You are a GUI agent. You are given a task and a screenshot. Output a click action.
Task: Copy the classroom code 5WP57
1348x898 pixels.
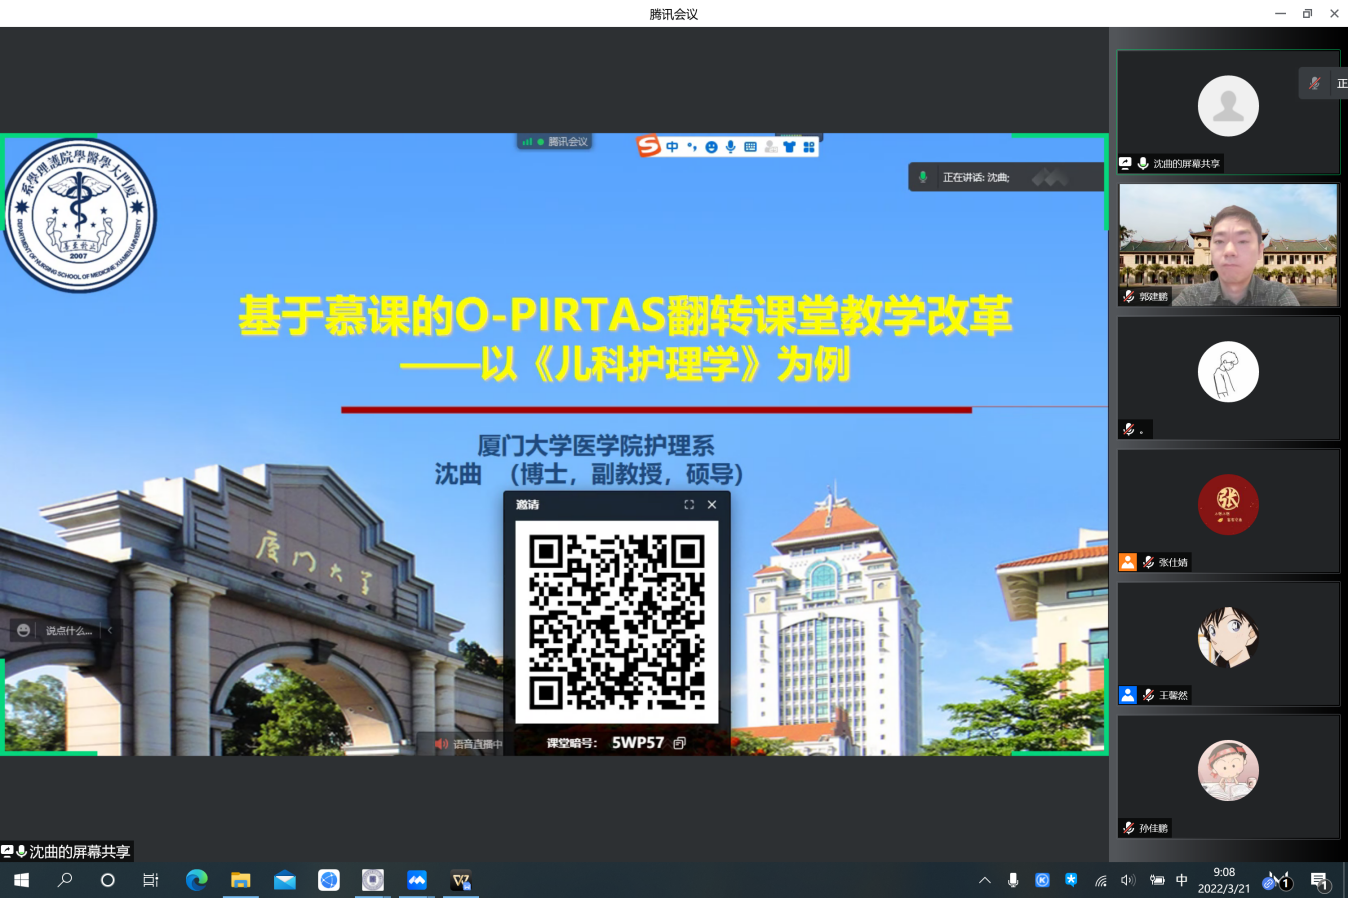click(680, 743)
